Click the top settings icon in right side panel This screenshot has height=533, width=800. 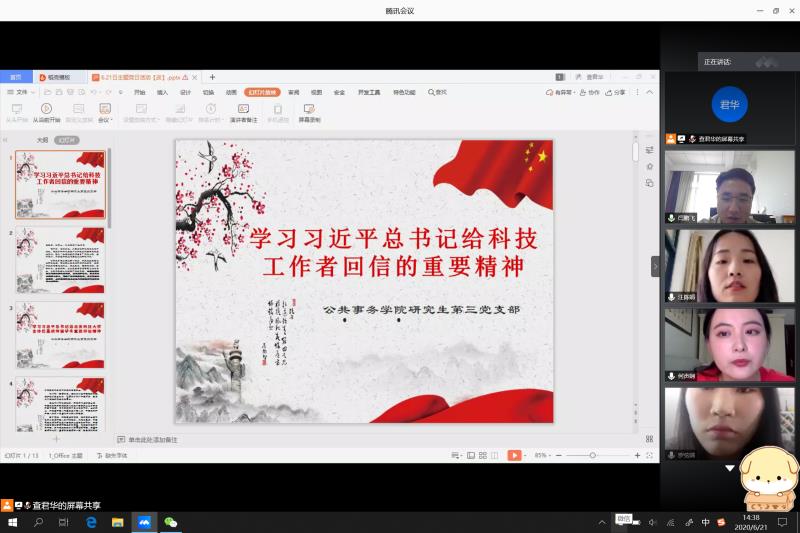click(x=649, y=150)
